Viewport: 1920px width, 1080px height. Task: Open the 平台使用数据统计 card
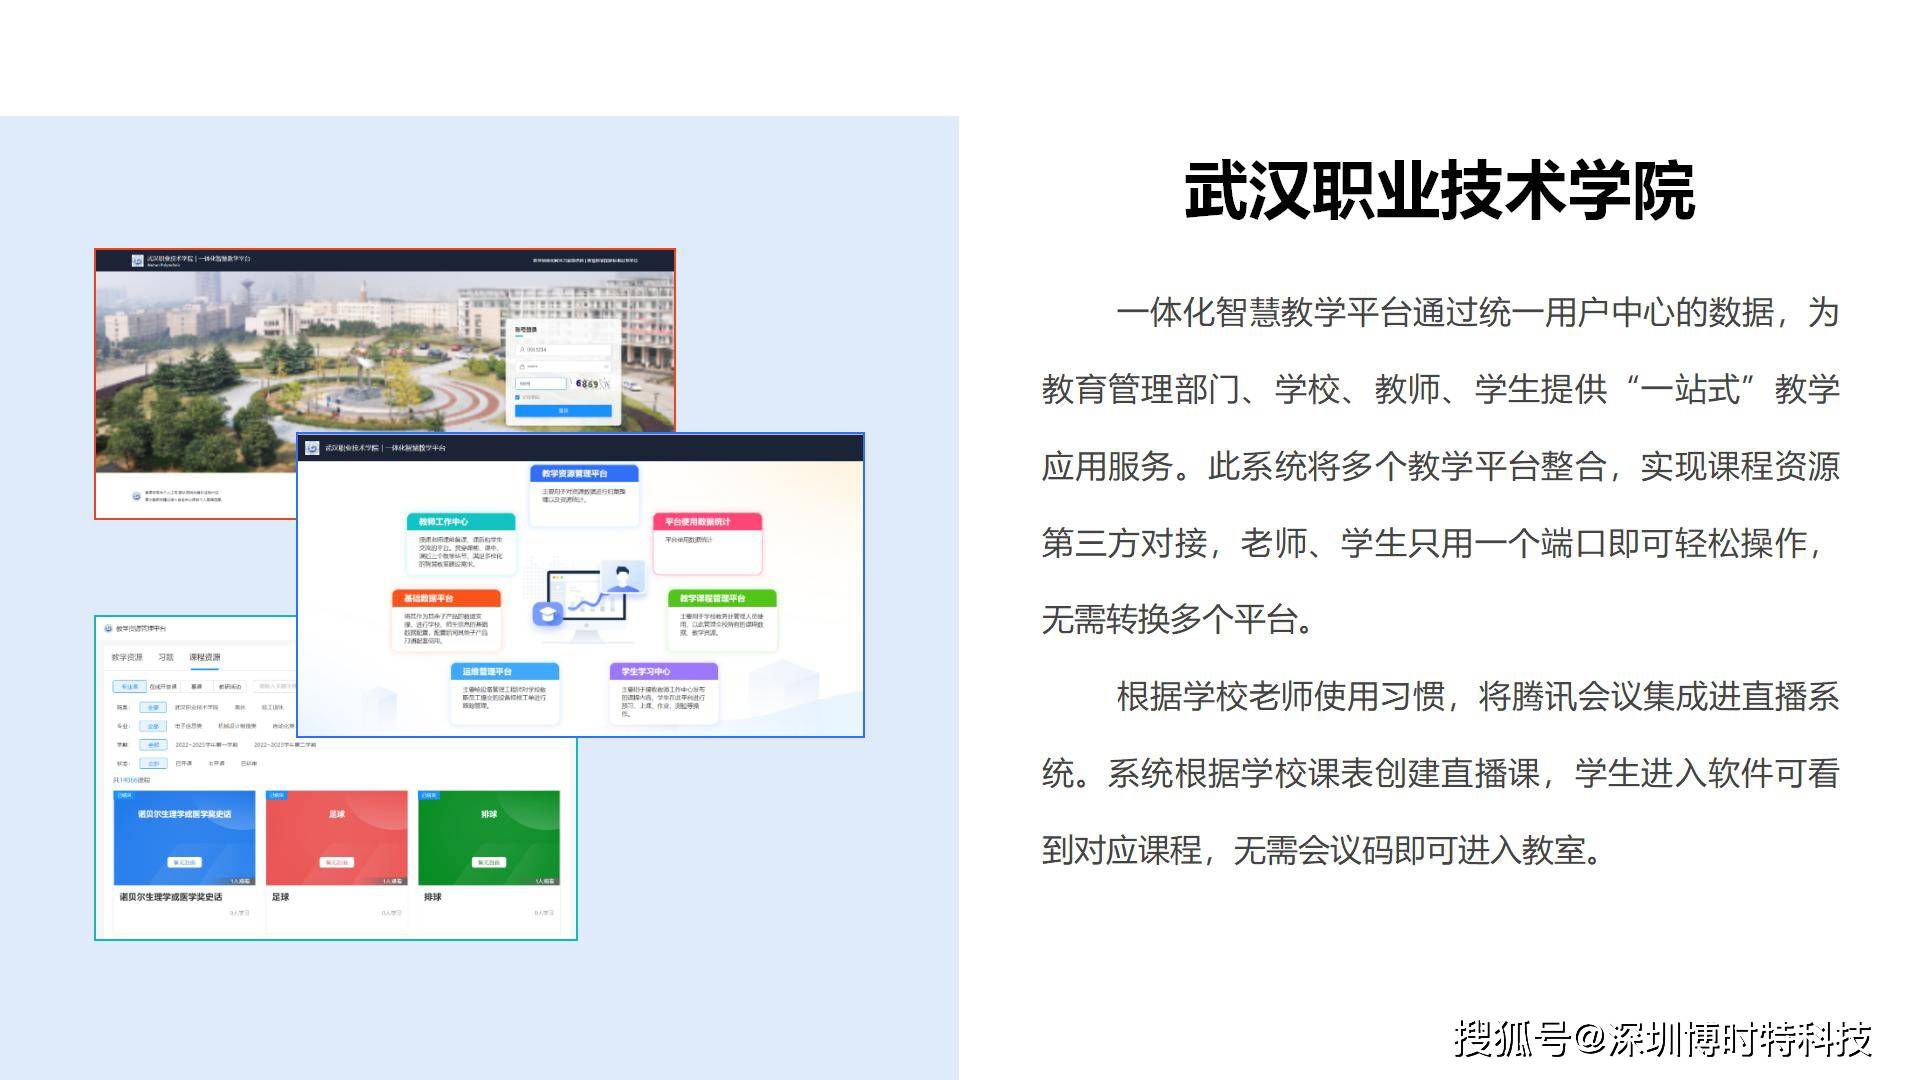(x=707, y=543)
